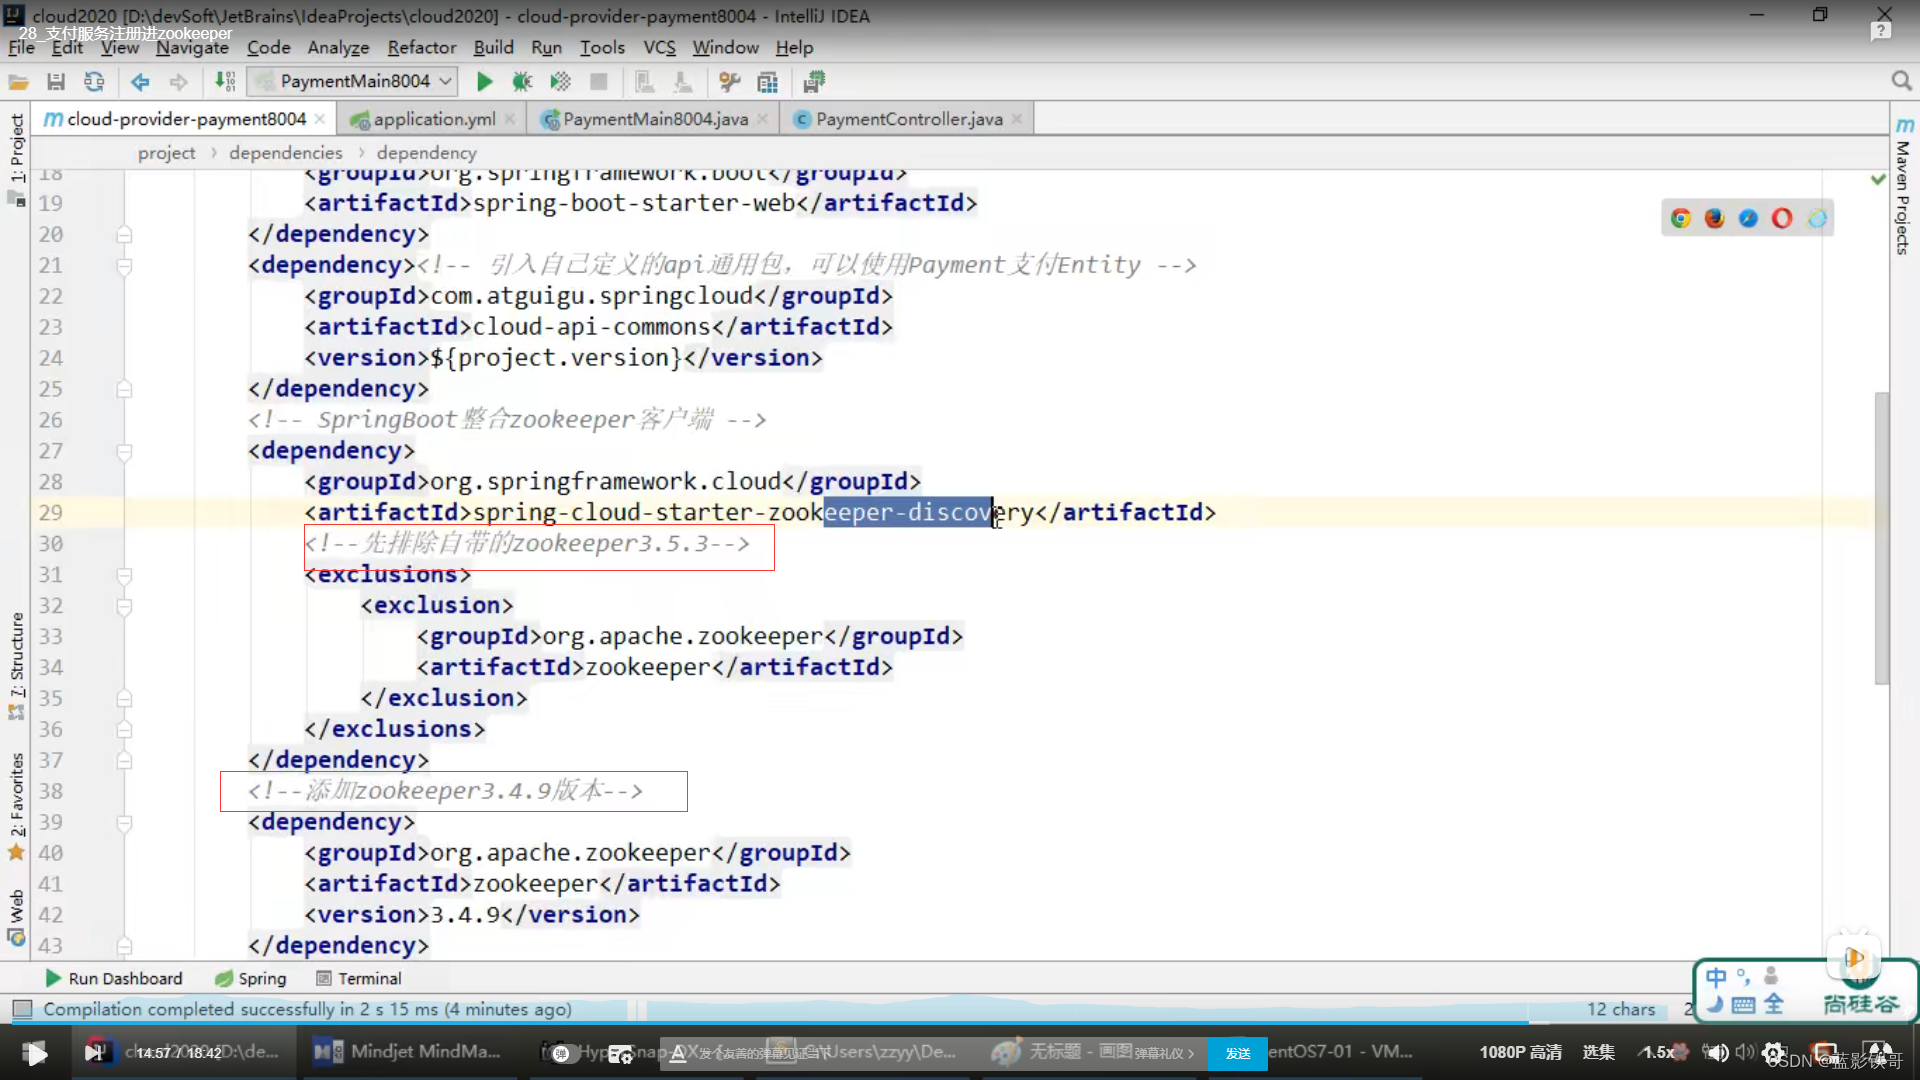This screenshot has height=1080, width=1920.
Task: Open video quality 1080P 高清 selector
Action: tap(1520, 1052)
